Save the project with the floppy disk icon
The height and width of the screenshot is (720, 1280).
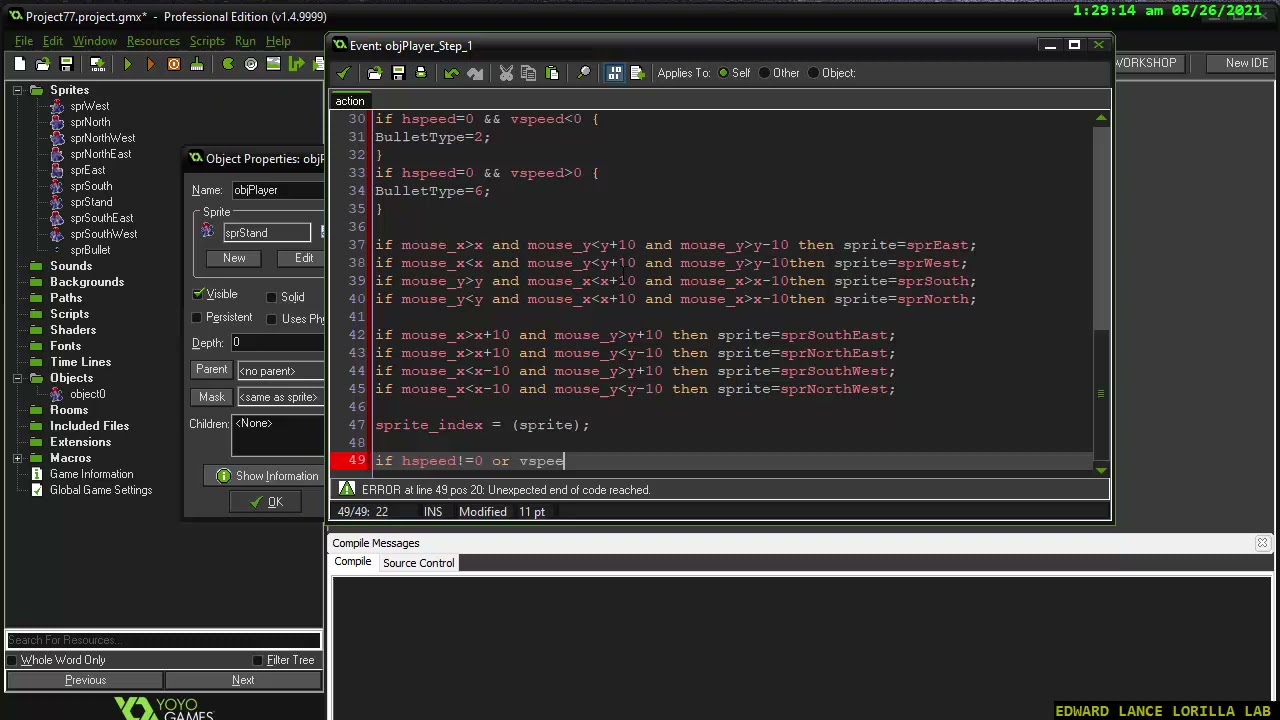click(x=66, y=64)
